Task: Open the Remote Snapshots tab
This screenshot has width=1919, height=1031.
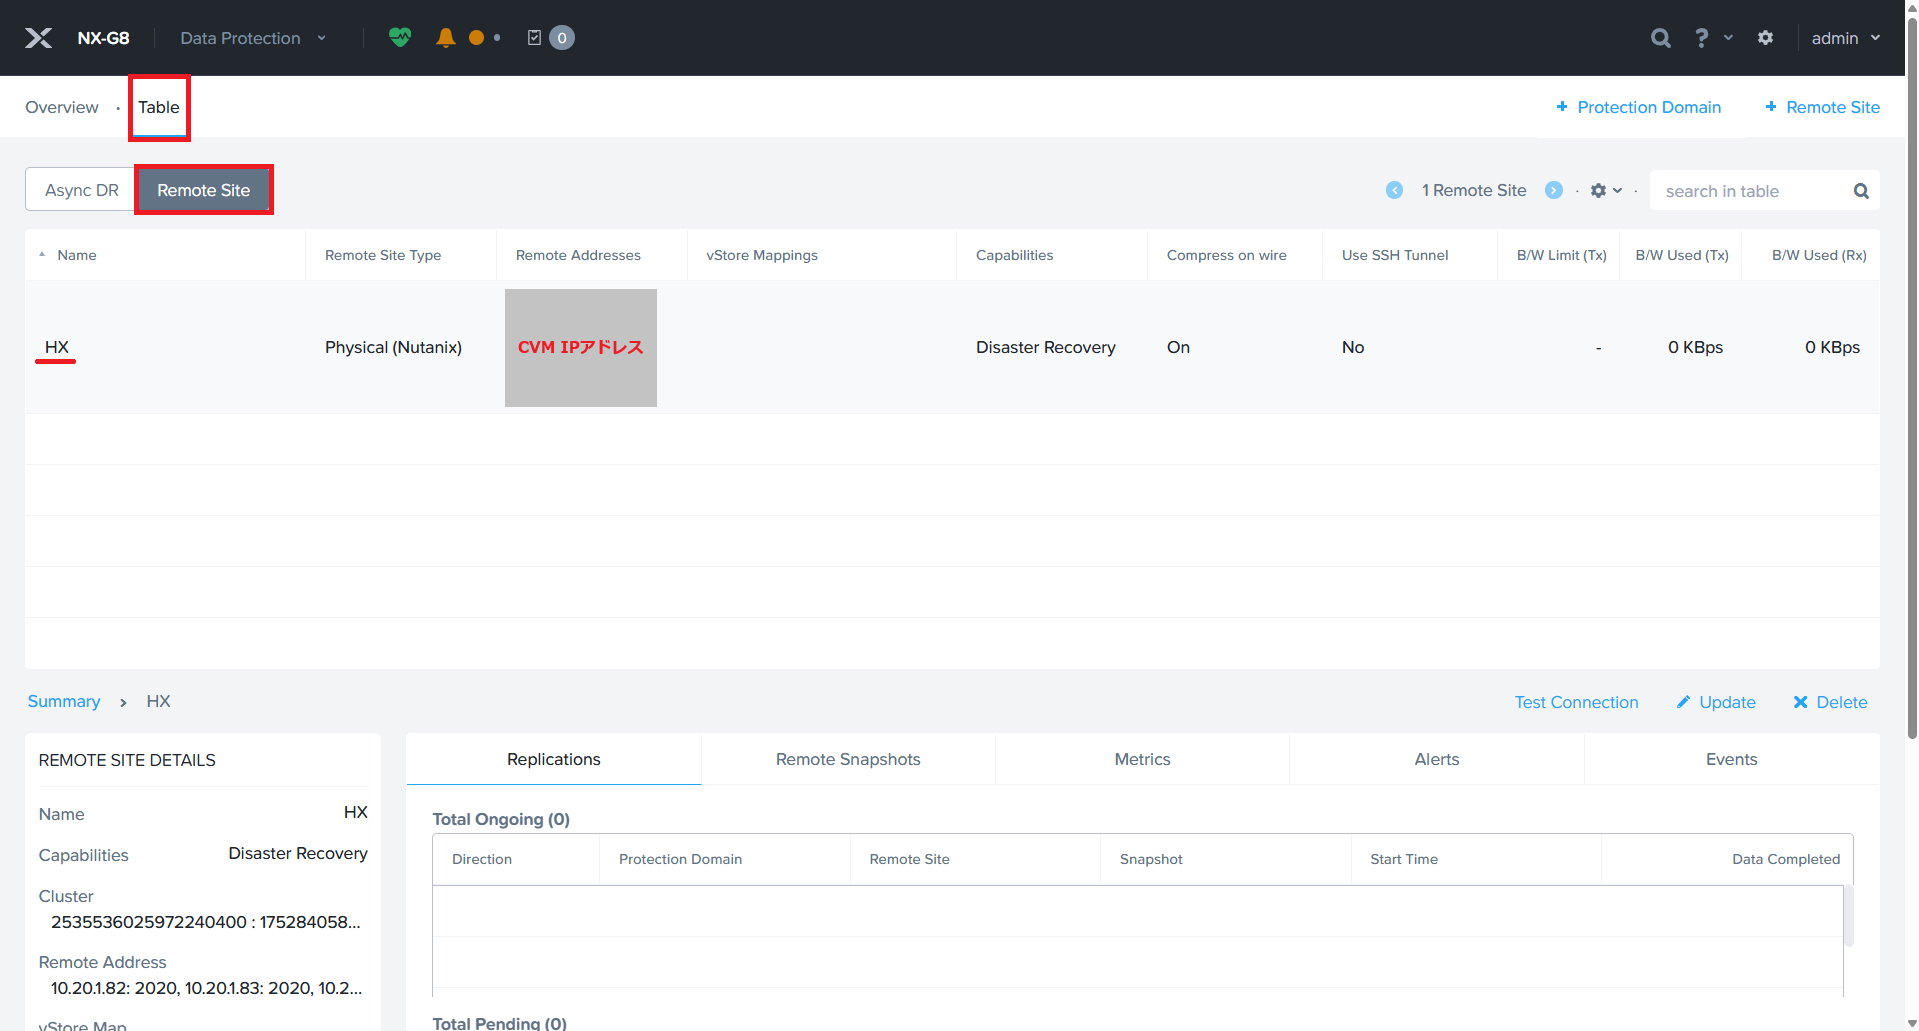Action: click(x=847, y=759)
